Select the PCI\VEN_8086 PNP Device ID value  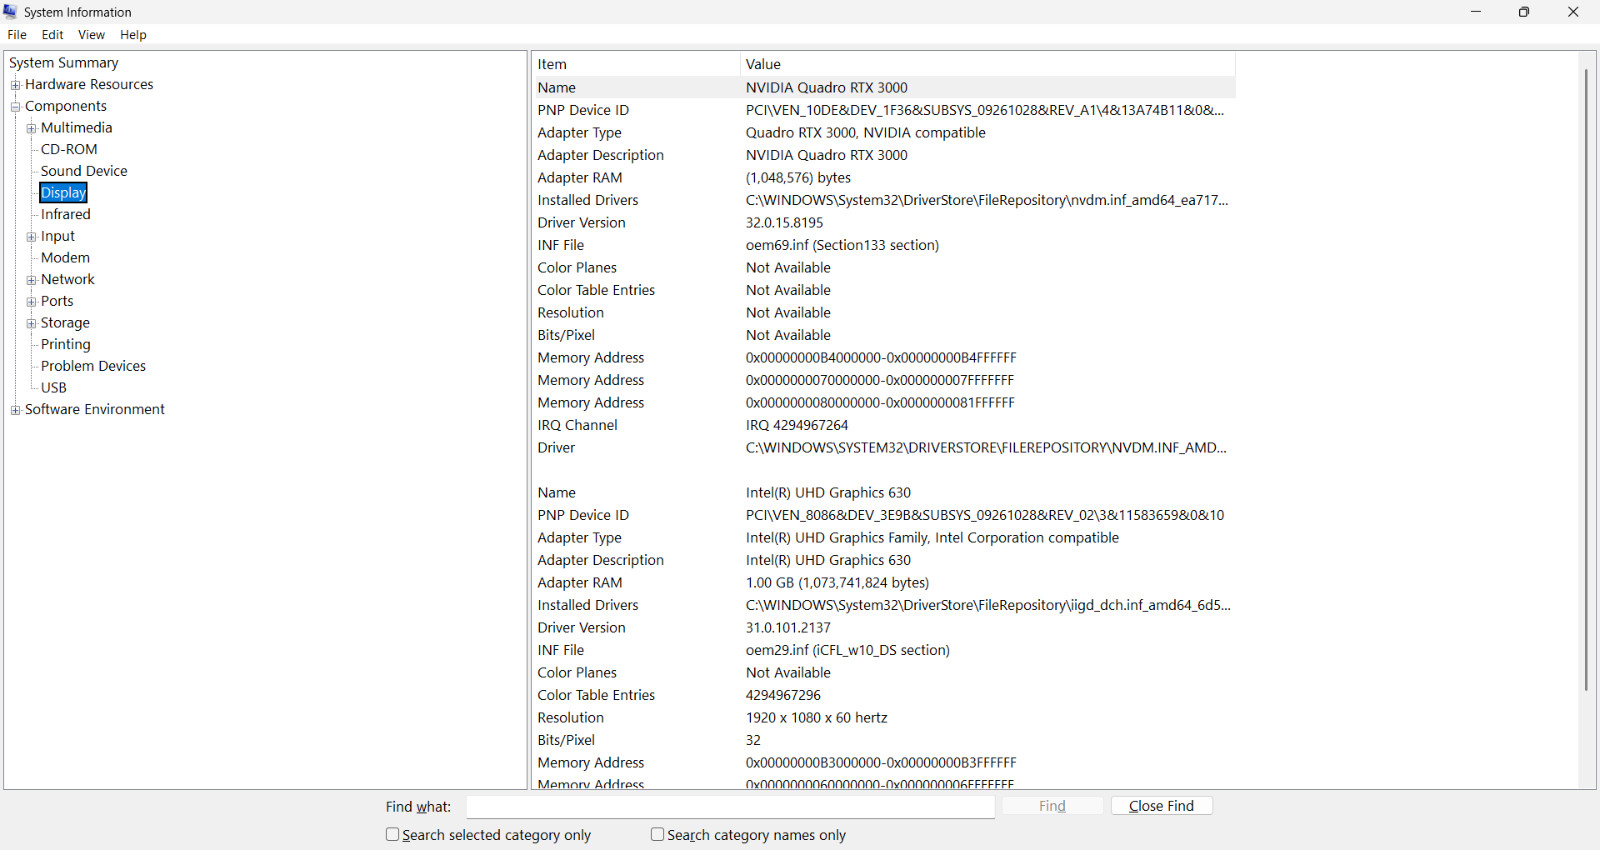pos(984,515)
